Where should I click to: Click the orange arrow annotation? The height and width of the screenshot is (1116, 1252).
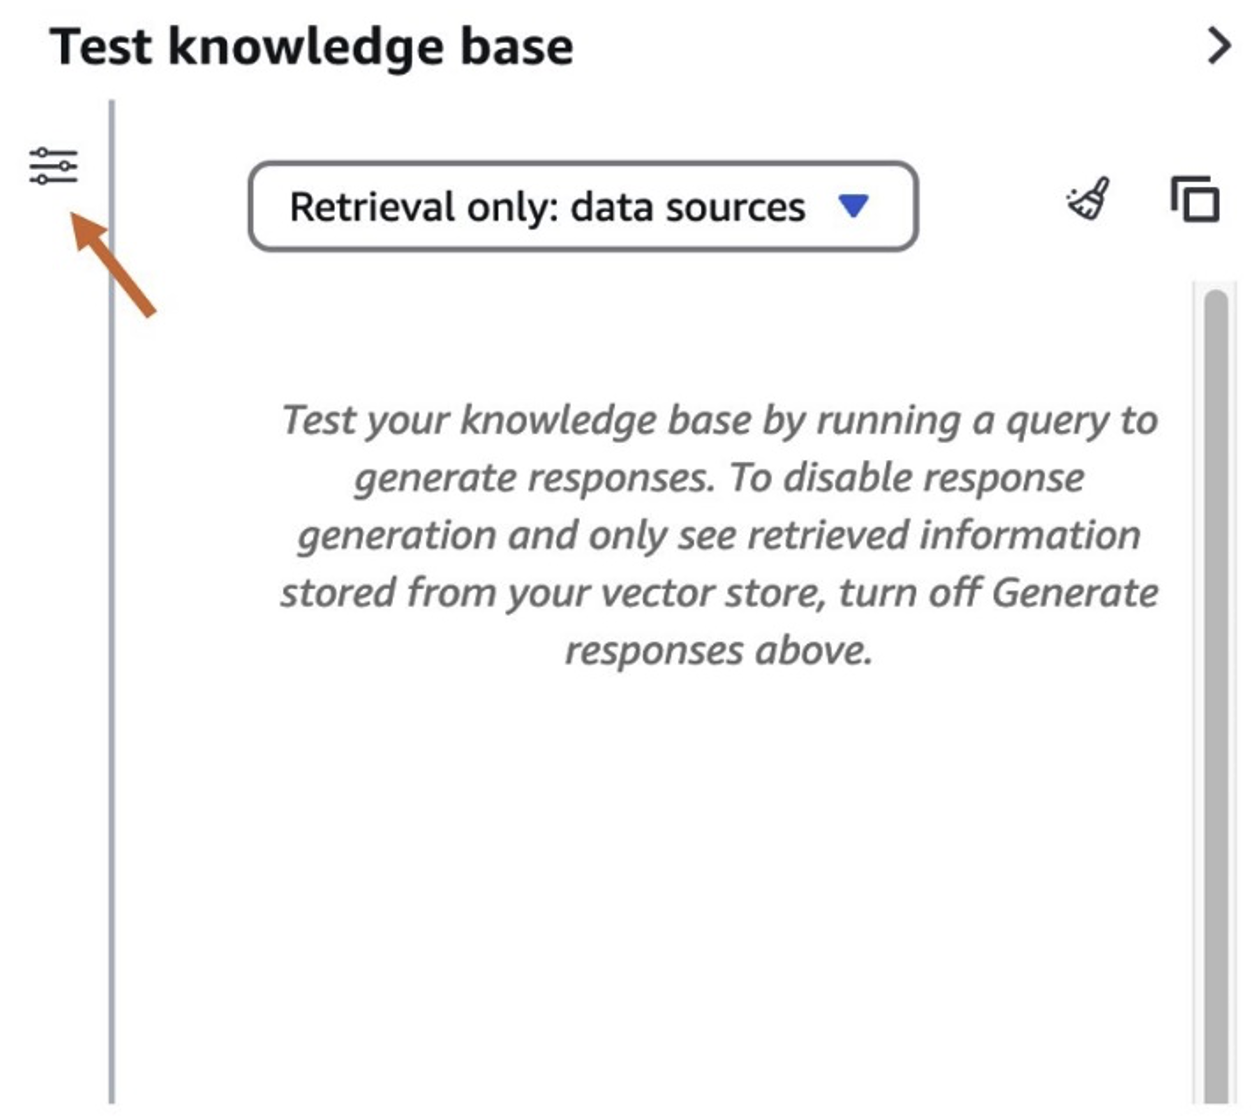point(114,265)
